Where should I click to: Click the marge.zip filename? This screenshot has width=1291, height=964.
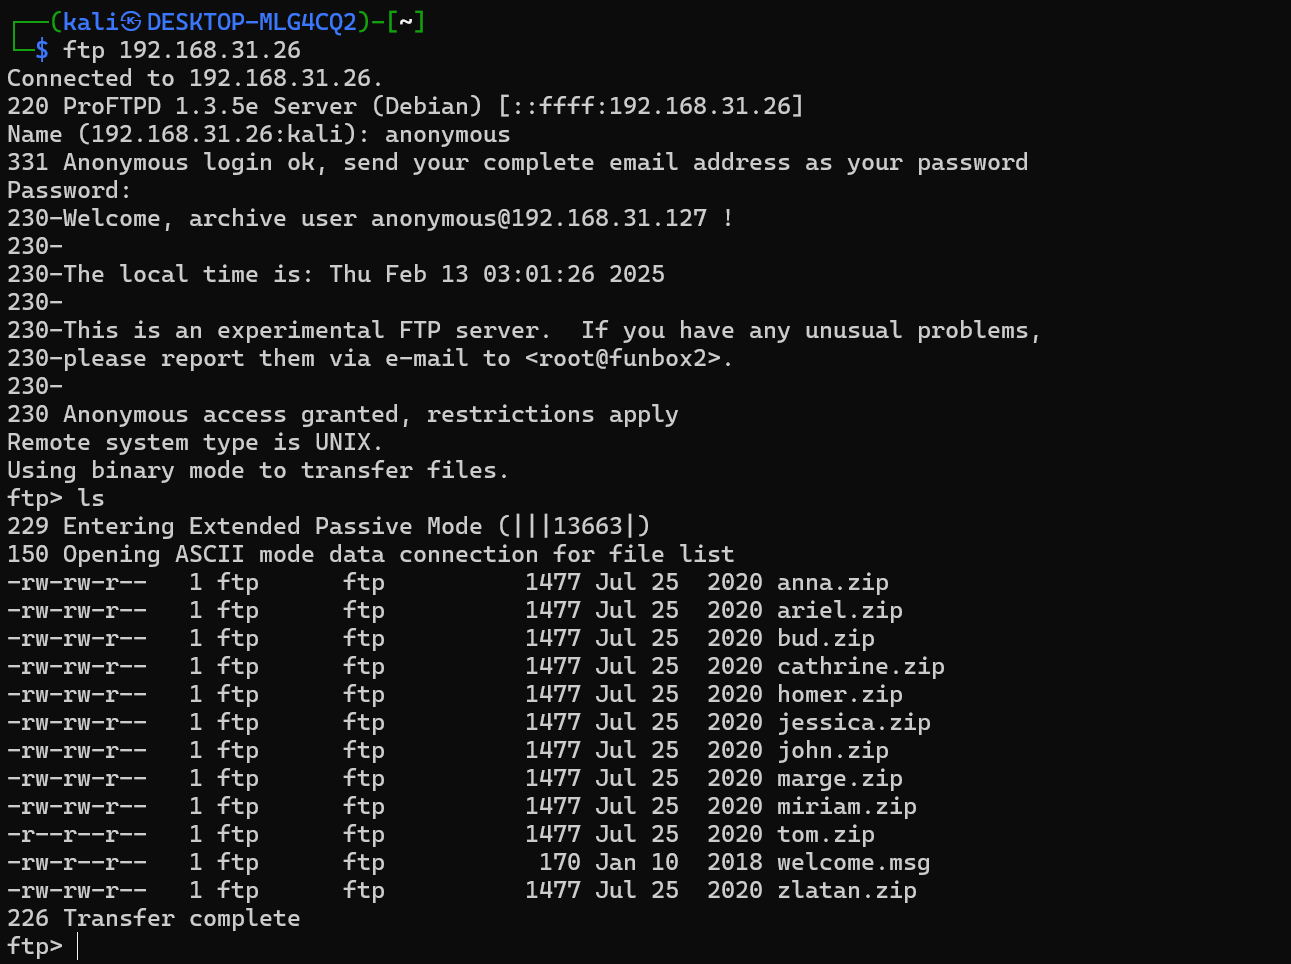(x=839, y=778)
